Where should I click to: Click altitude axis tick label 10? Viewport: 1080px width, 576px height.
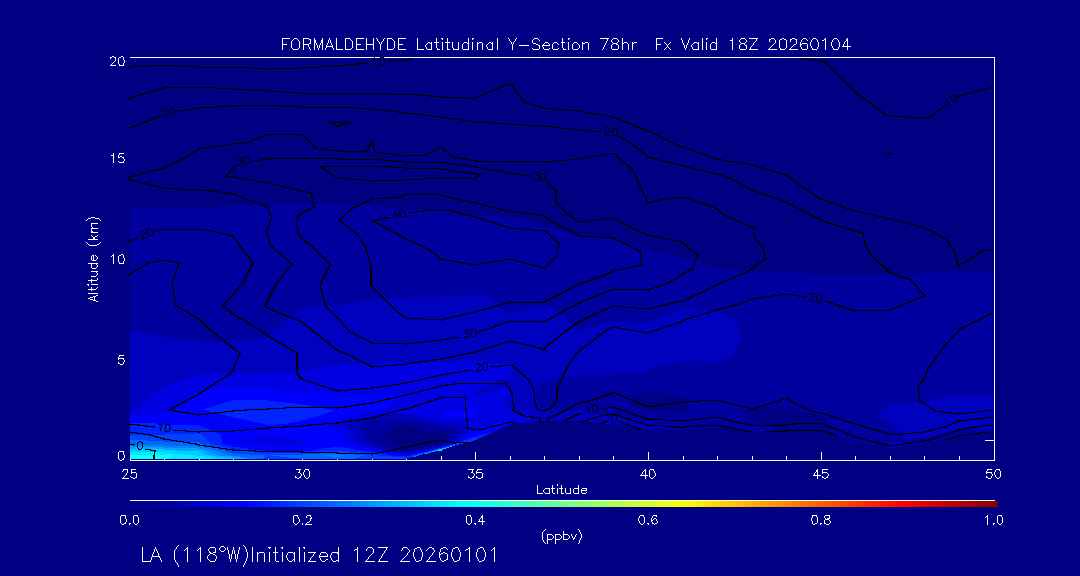(116, 258)
